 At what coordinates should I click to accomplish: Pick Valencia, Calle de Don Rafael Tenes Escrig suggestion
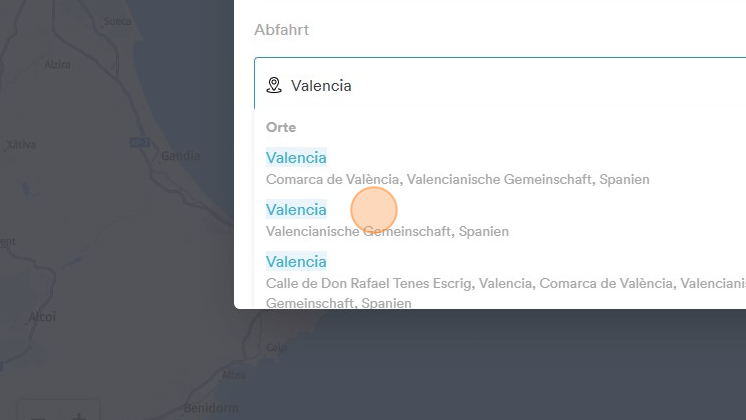pos(296,262)
